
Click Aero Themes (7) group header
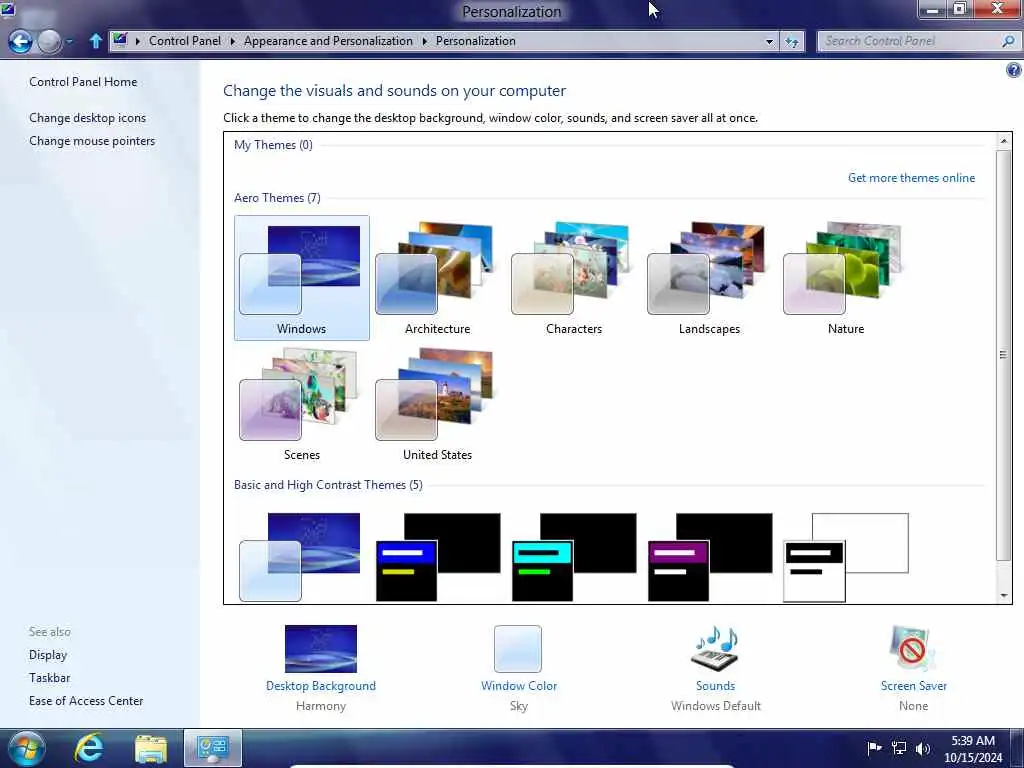277,197
